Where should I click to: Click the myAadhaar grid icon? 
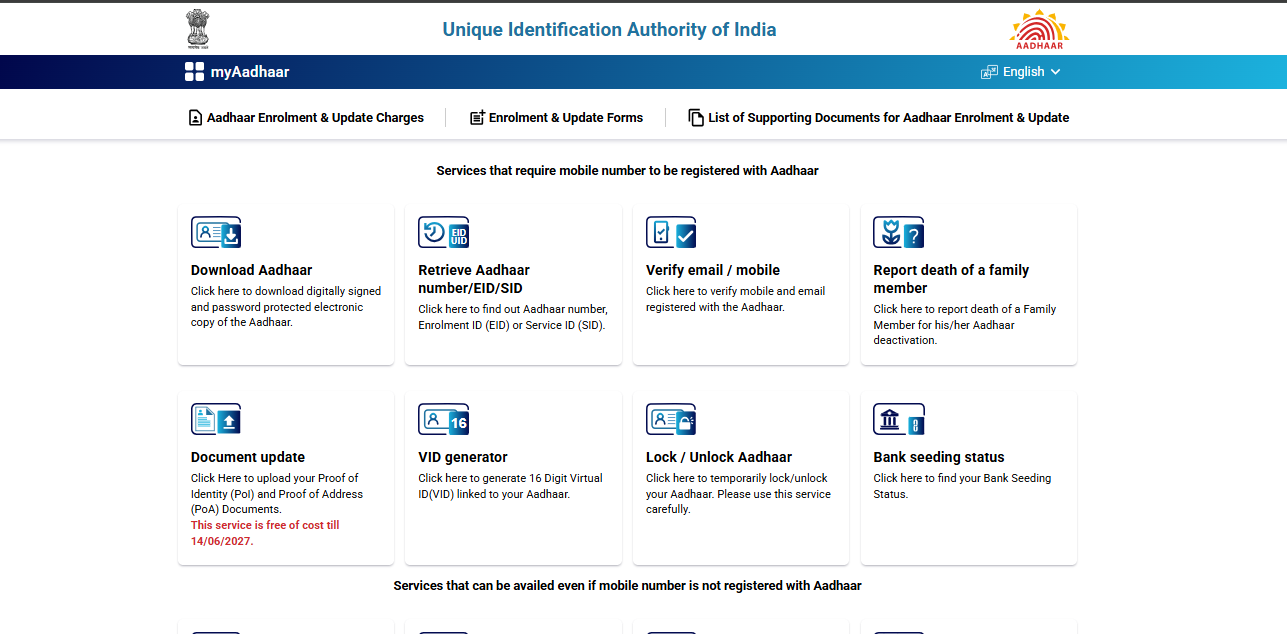point(194,72)
